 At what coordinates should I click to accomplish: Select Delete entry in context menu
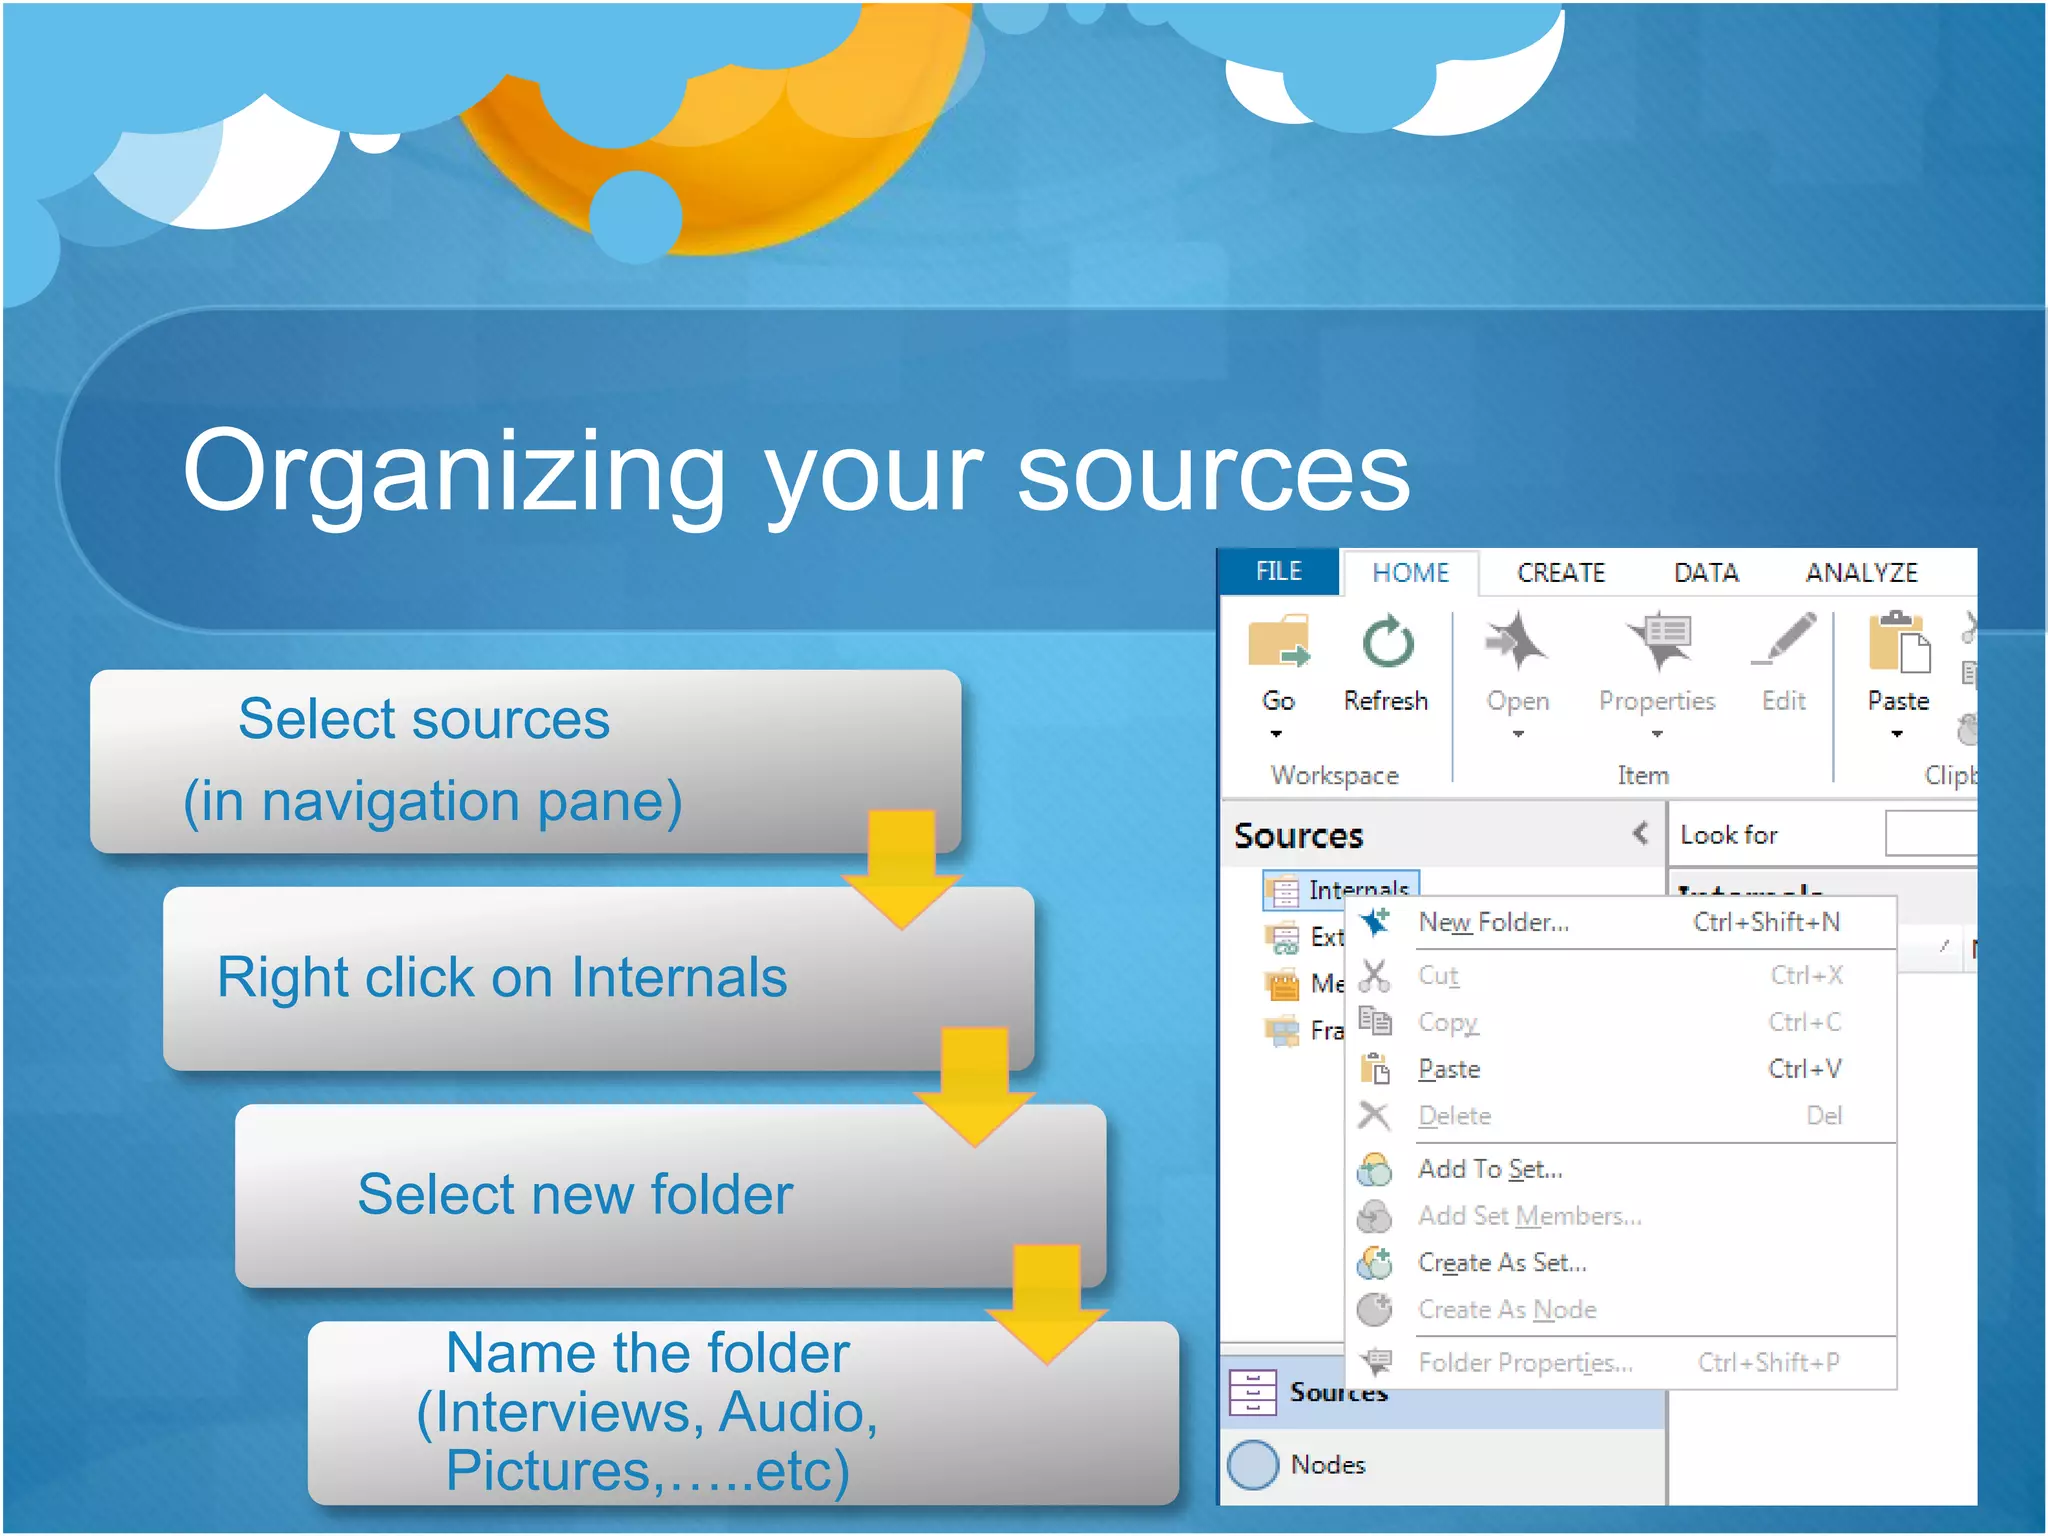tap(1621, 1115)
